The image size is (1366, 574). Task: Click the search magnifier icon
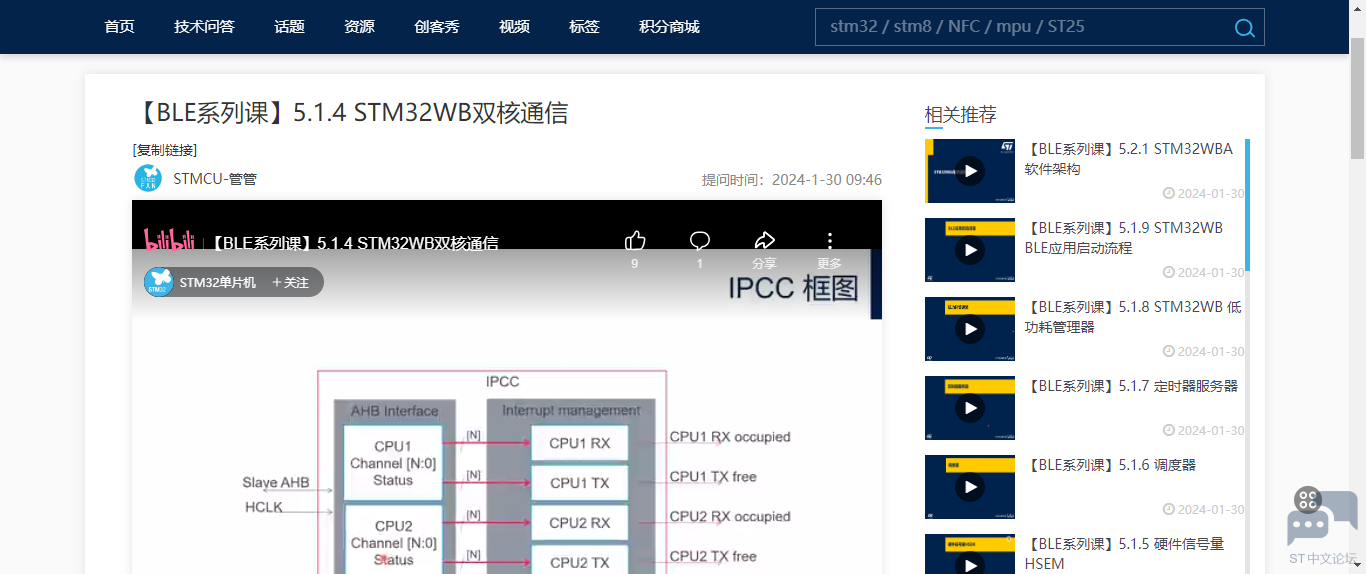point(1244,28)
